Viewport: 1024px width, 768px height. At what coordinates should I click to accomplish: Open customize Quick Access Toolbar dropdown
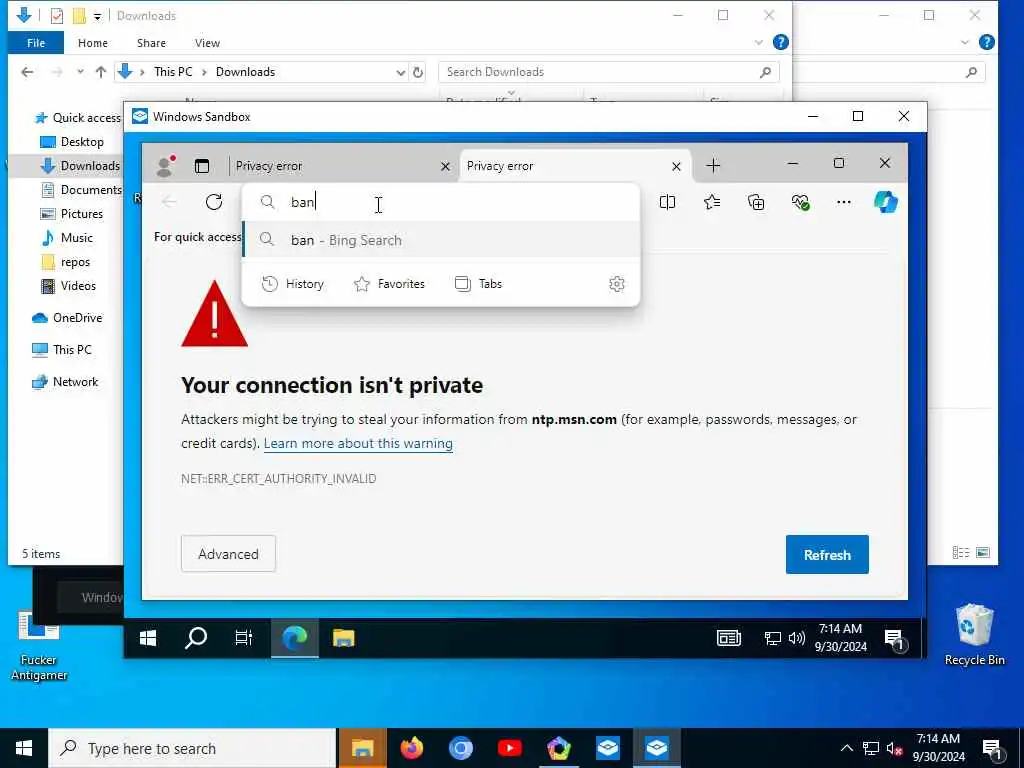pyautogui.click(x=97, y=16)
